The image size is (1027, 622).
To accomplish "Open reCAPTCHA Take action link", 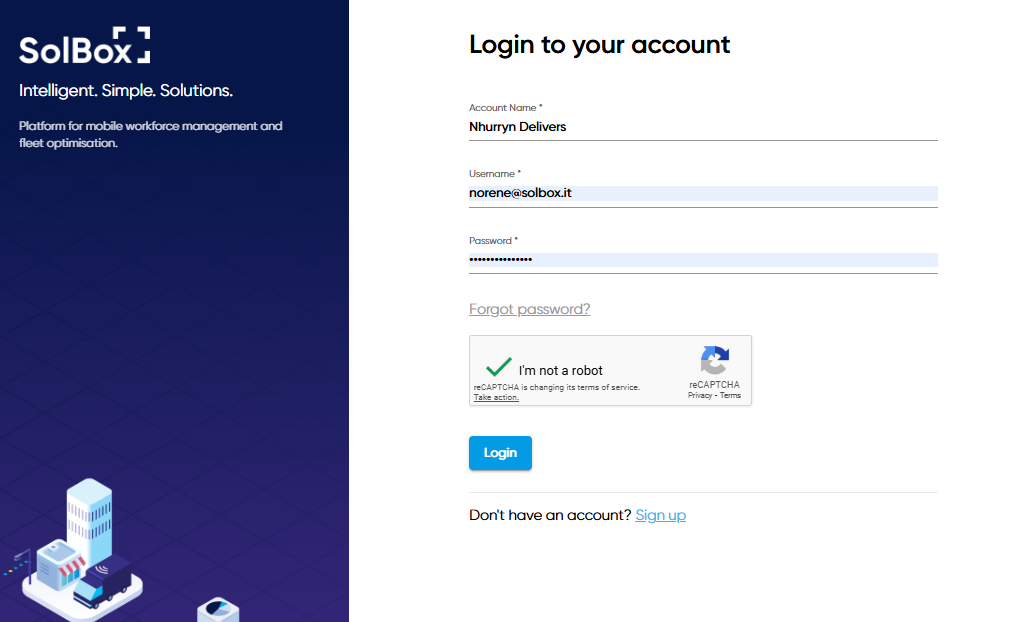I will (496, 397).
